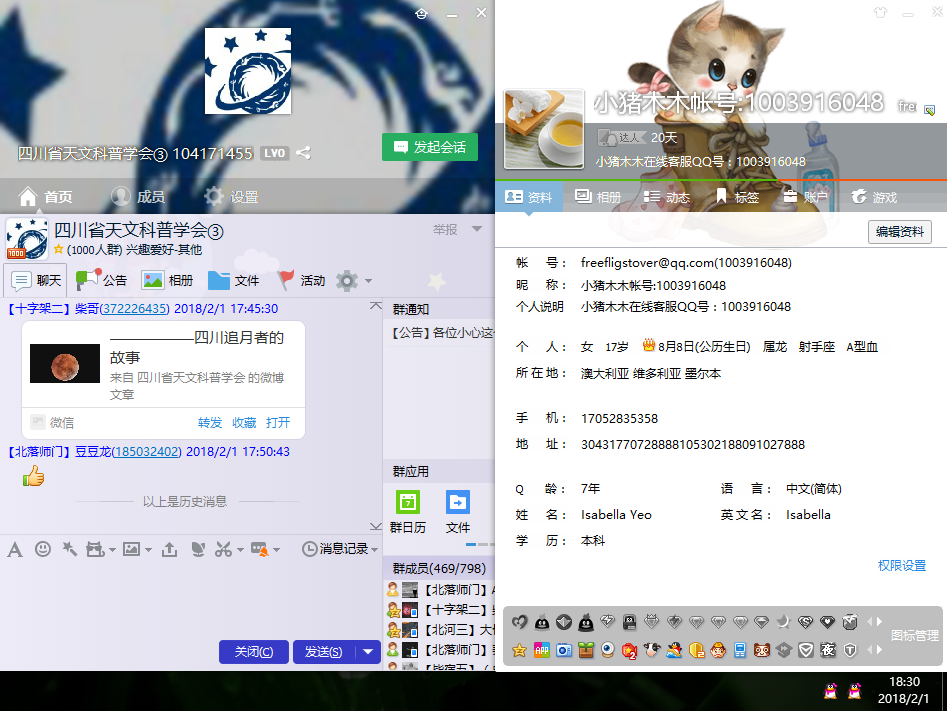
Task: Click the share icon beside group number 104171455
Action: [x=303, y=153]
